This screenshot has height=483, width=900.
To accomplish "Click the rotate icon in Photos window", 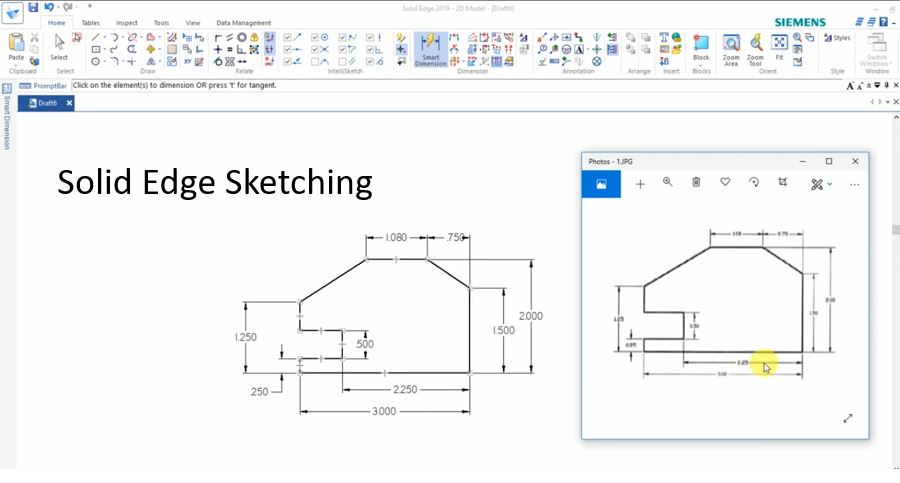I will tap(754, 182).
